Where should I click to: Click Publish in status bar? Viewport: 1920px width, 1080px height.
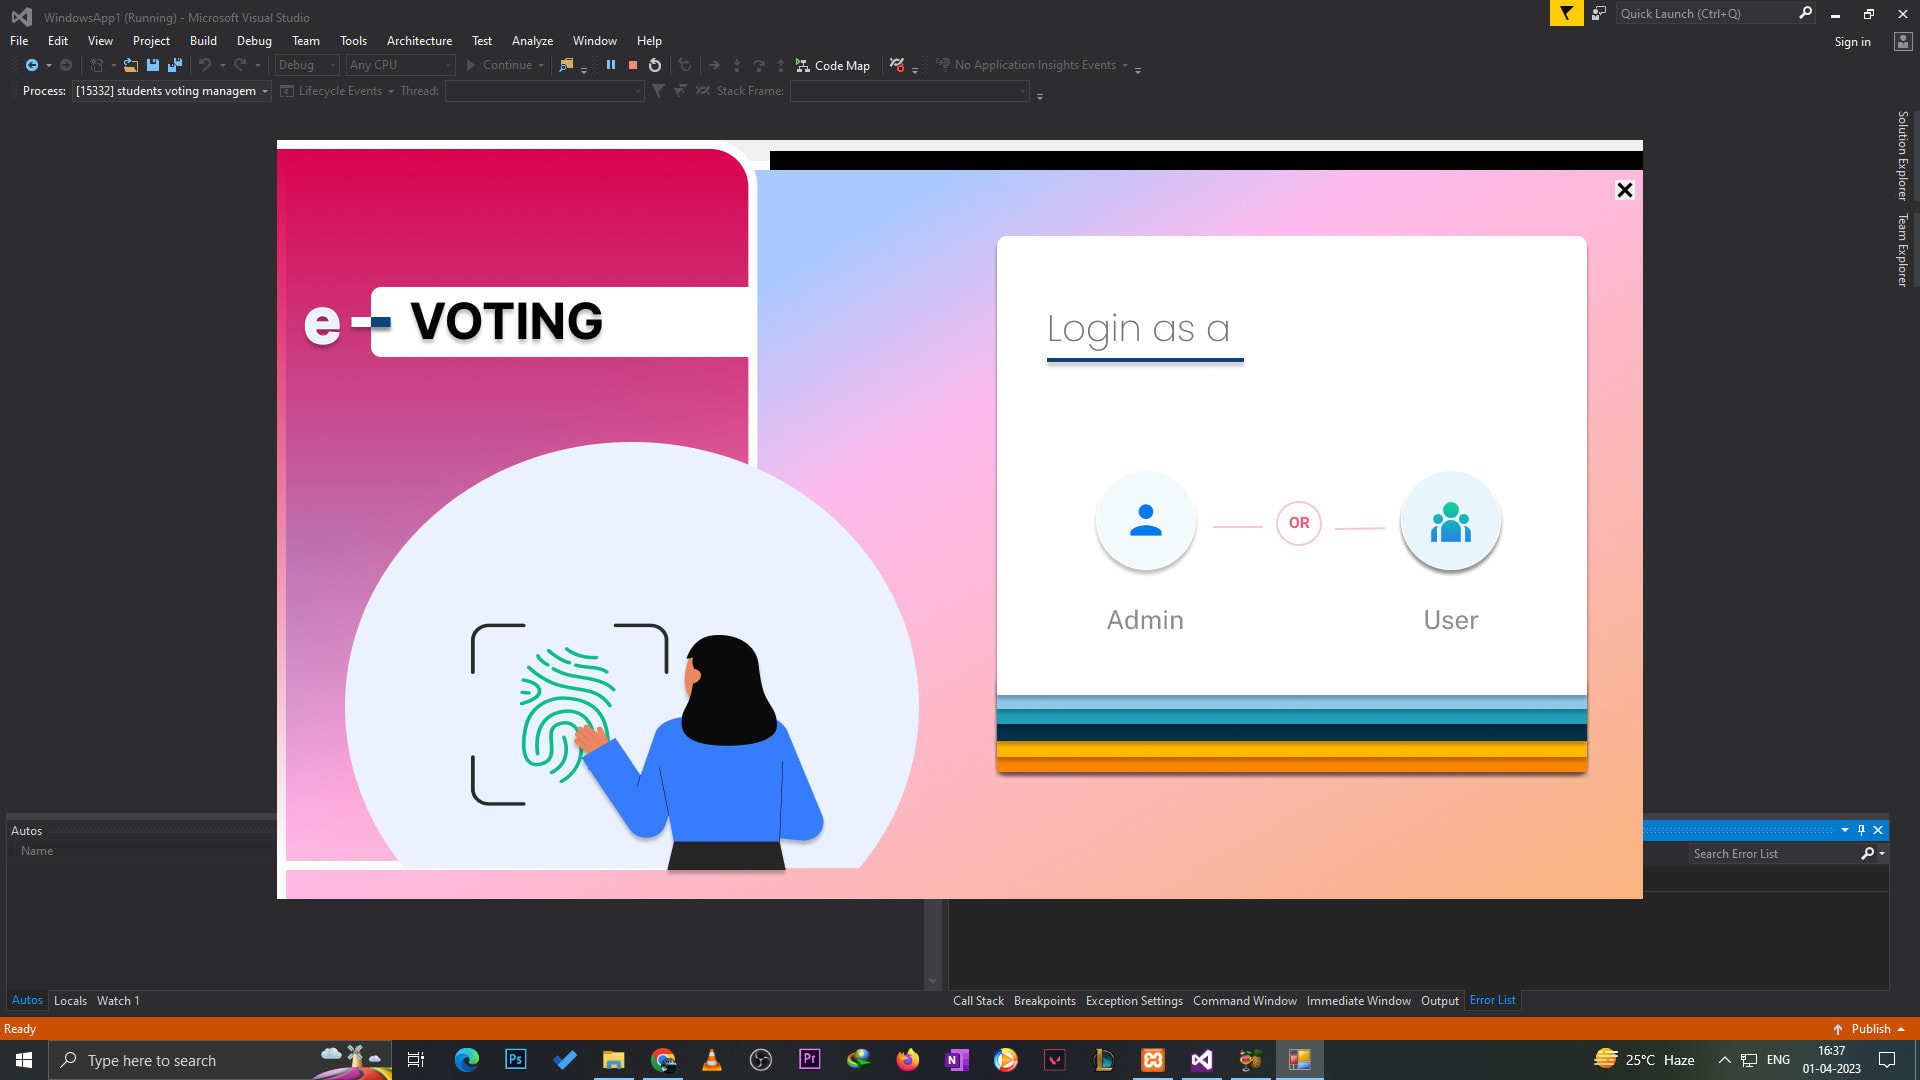click(x=1870, y=1029)
